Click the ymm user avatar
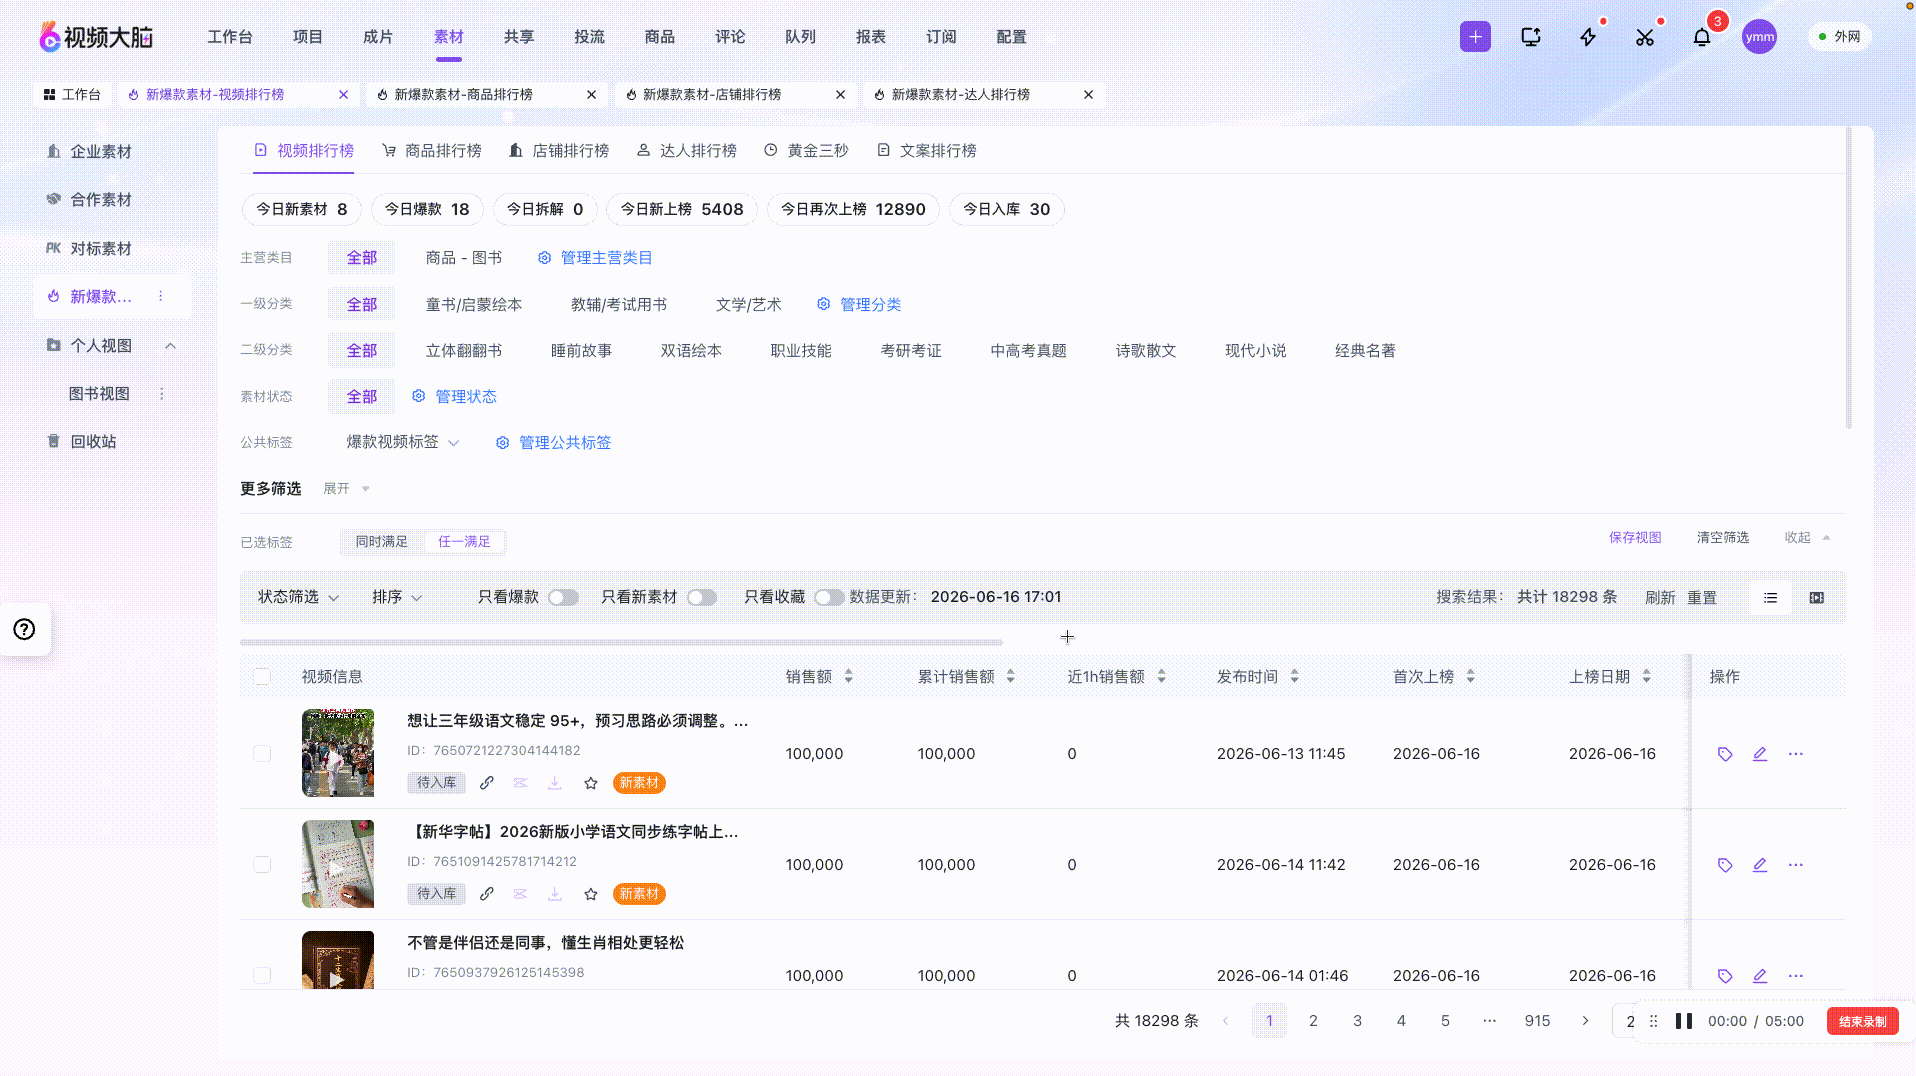This screenshot has height=1076, width=1916. [x=1760, y=37]
